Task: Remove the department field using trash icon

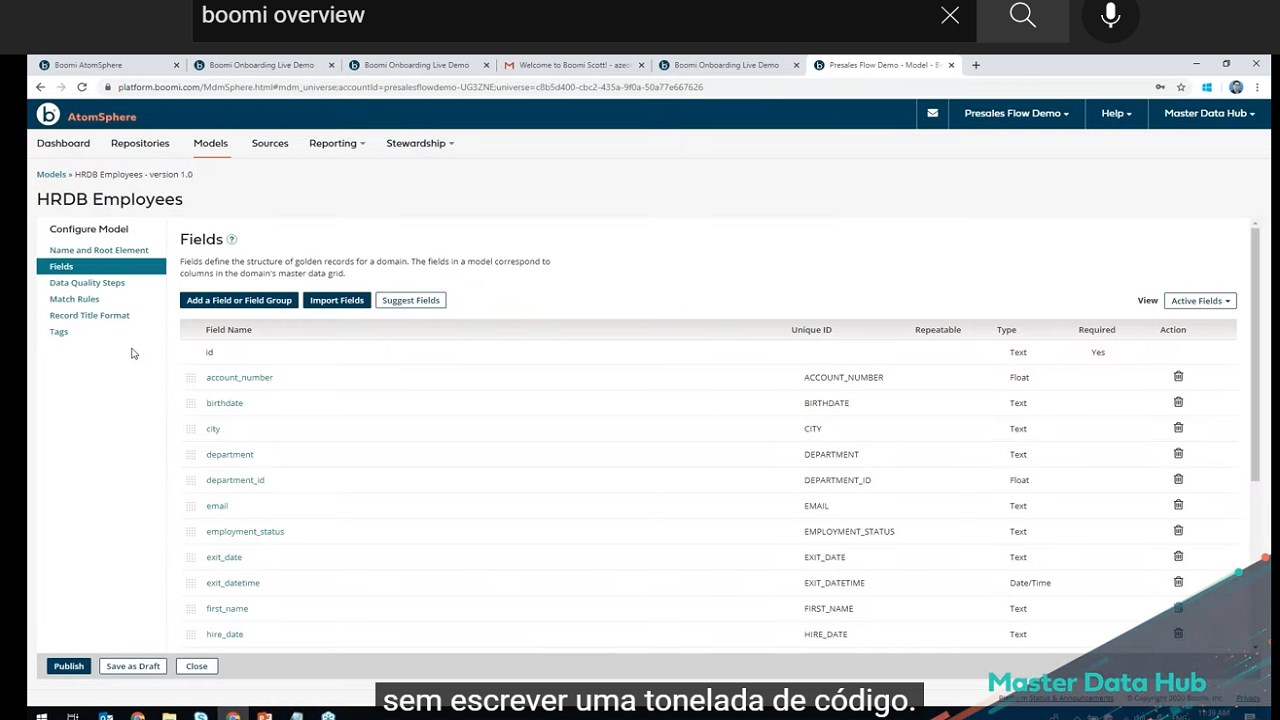Action: (x=1178, y=454)
